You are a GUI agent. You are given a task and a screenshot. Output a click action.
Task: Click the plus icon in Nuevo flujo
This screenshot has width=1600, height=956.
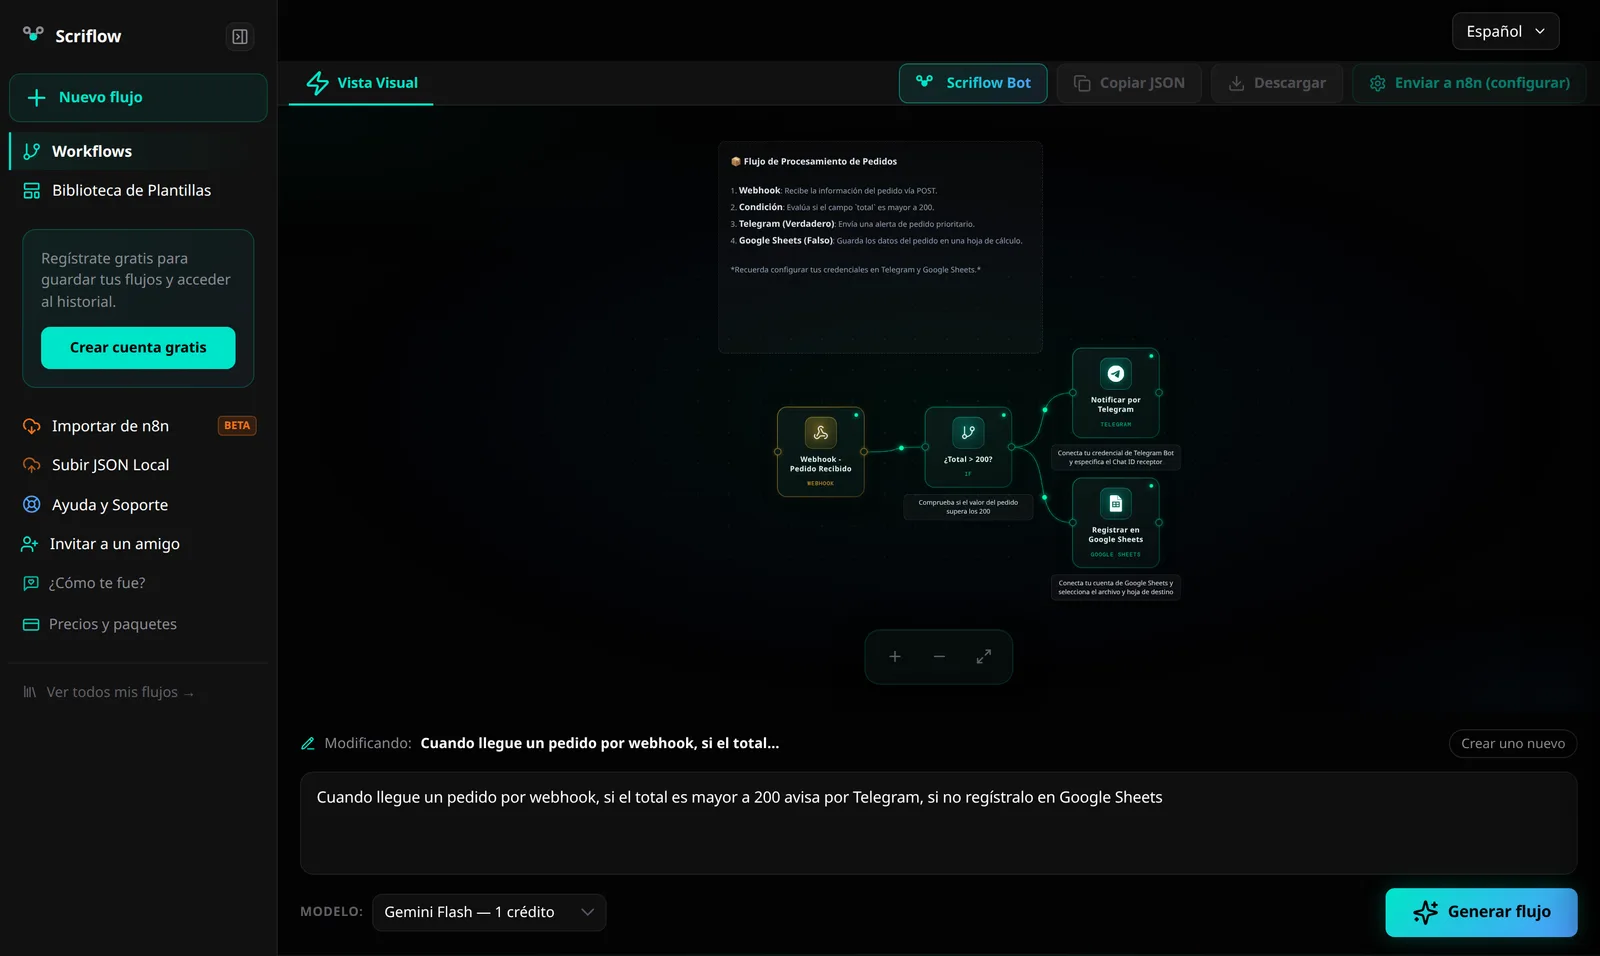(37, 98)
